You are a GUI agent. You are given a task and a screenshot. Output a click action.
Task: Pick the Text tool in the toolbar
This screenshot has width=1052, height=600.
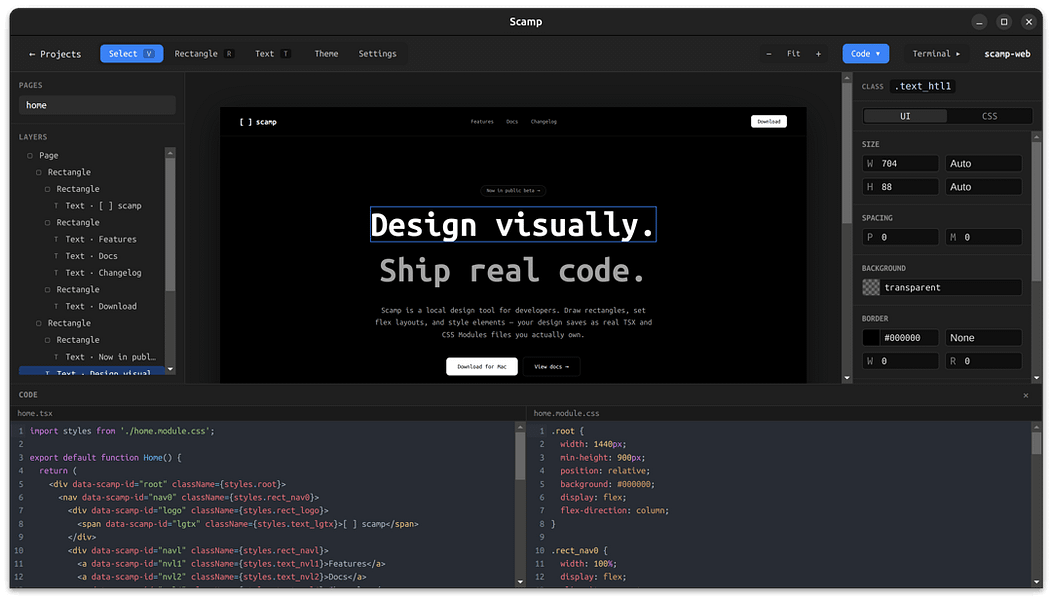[x=272, y=54]
